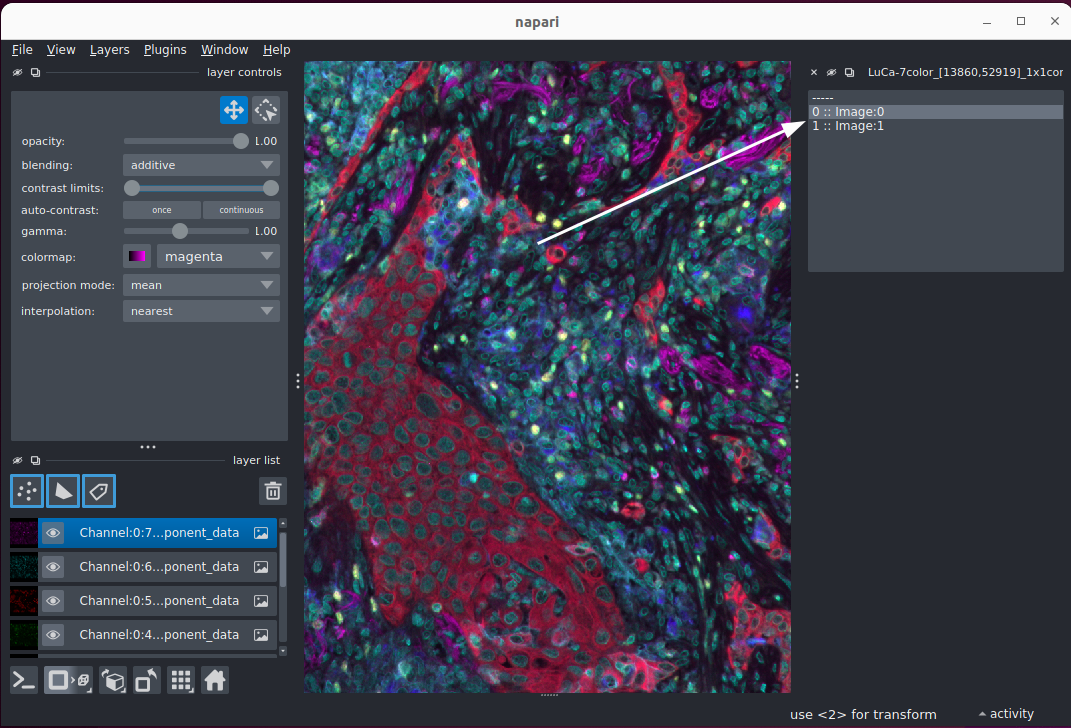Add a new Labels layer
The width and height of the screenshot is (1071, 728).
(99, 491)
